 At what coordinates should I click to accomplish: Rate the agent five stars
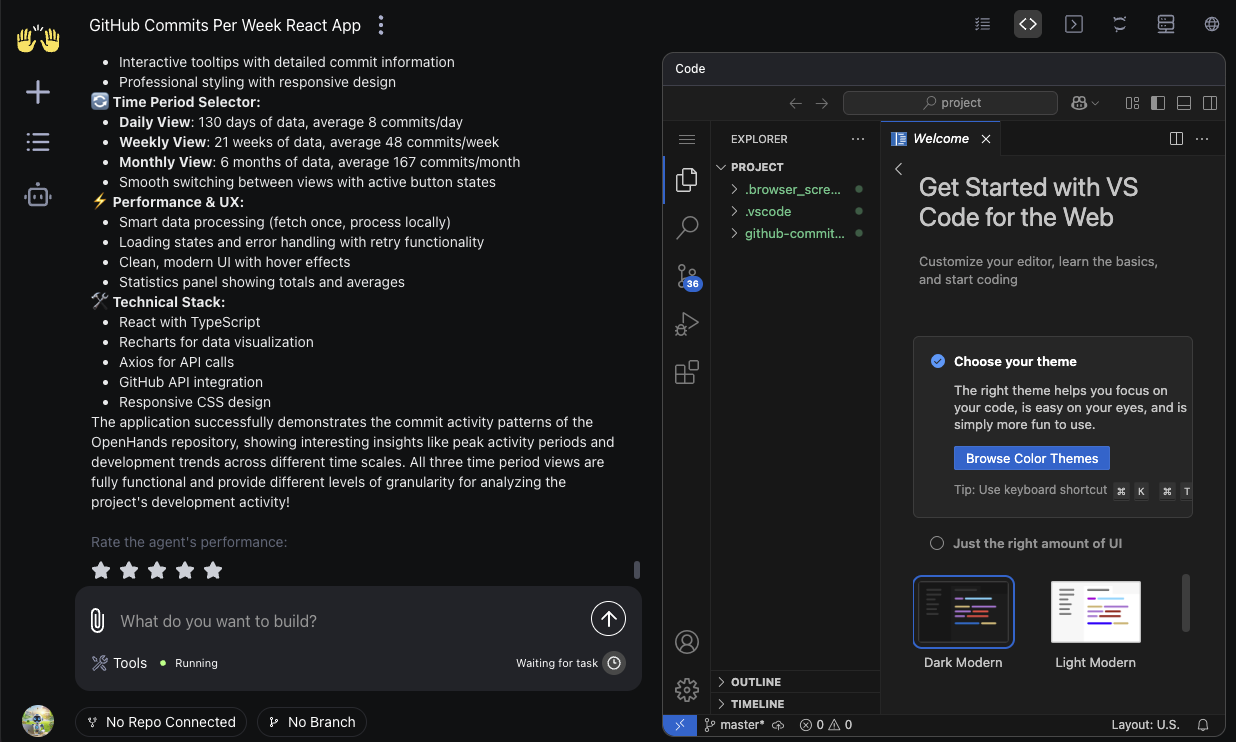[x=213, y=570]
